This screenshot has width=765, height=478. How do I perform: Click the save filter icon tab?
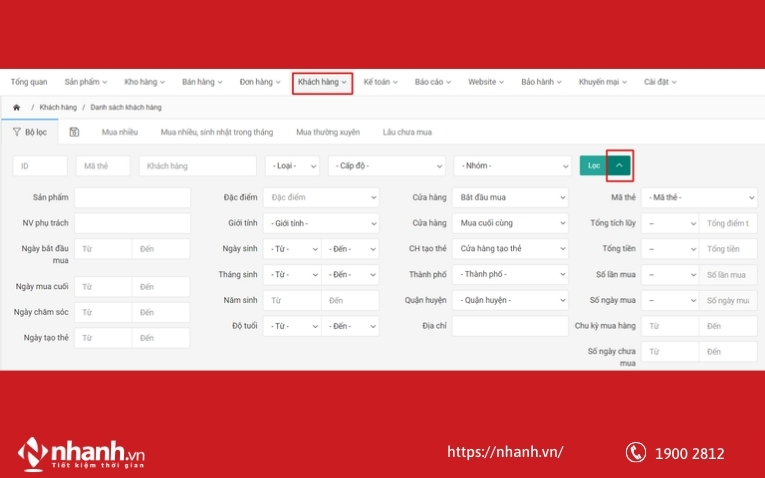click(74, 132)
